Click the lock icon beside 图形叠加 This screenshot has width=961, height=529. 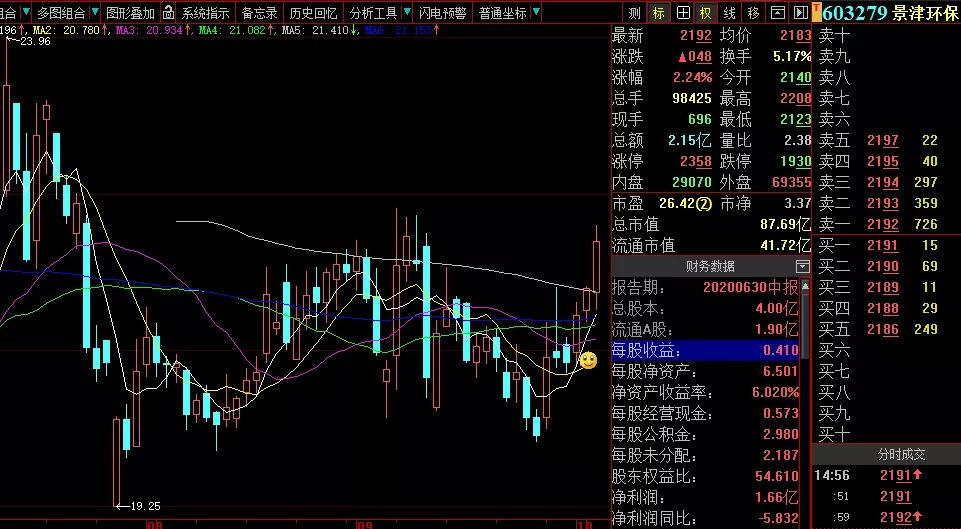[x=169, y=12]
